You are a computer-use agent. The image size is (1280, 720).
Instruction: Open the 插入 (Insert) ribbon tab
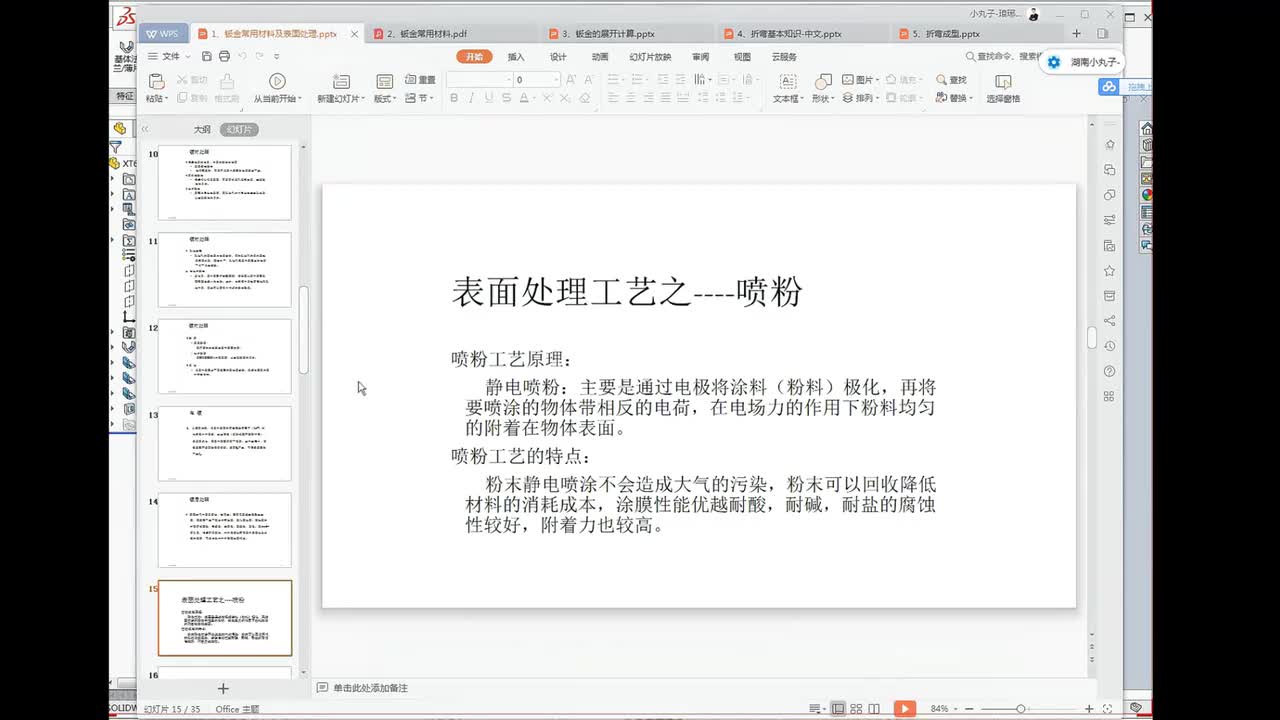[516, 57]
